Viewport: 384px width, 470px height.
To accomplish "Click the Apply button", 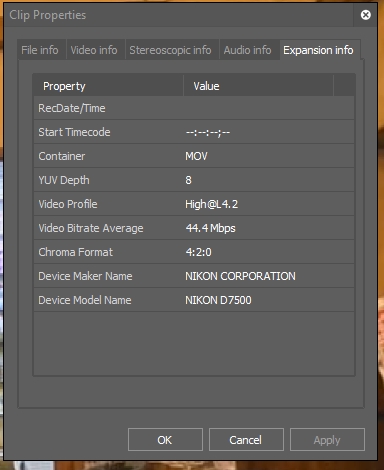I will (327, 440).
